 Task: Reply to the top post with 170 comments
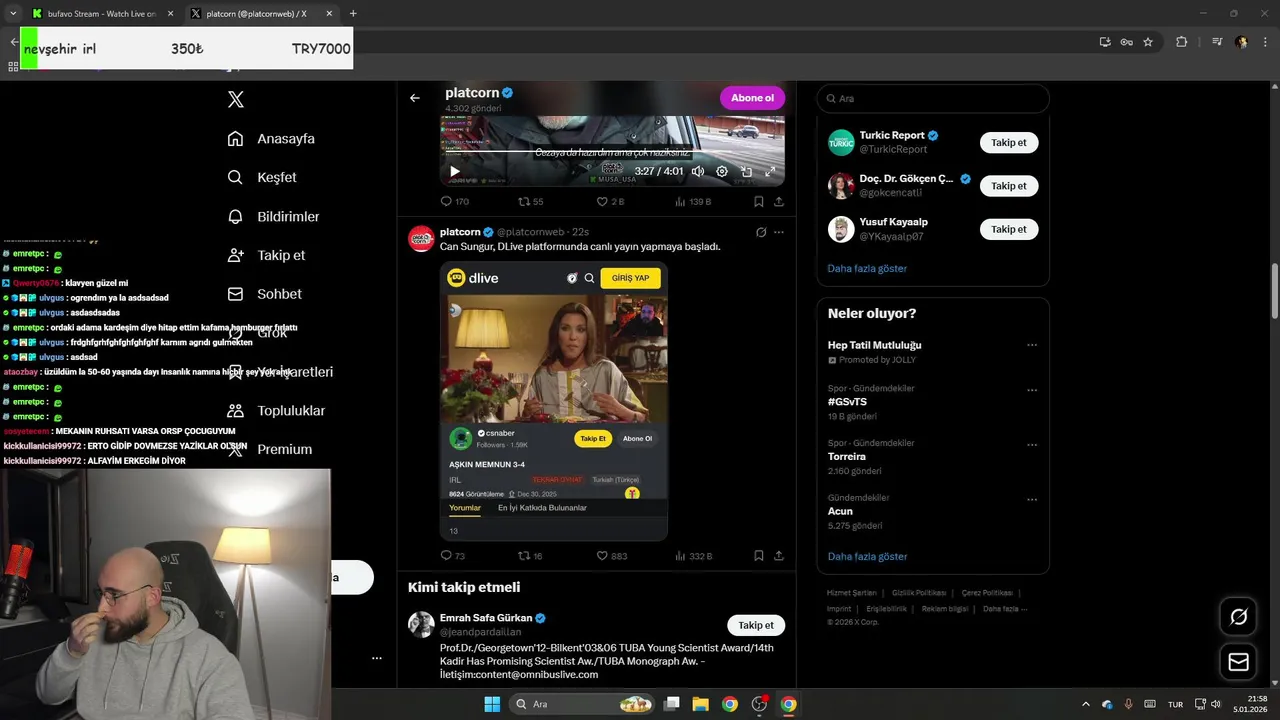pyautogui.click(x=455, y=201)
